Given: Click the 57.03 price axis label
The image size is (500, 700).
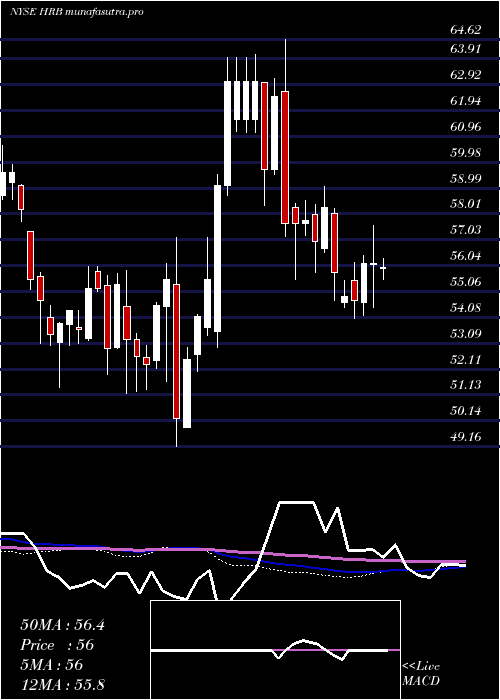Looking at the screenshot, I should click(x=466, y=230).
